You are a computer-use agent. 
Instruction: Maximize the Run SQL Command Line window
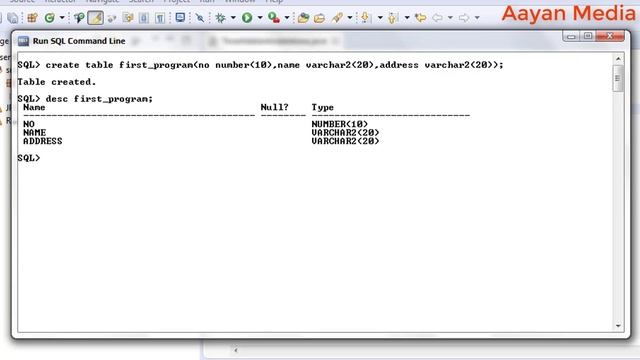point(588,36)
